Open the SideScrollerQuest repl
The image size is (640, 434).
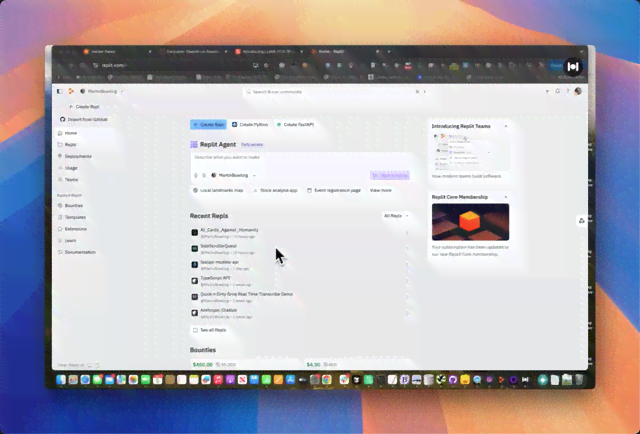tap(218, 246)
